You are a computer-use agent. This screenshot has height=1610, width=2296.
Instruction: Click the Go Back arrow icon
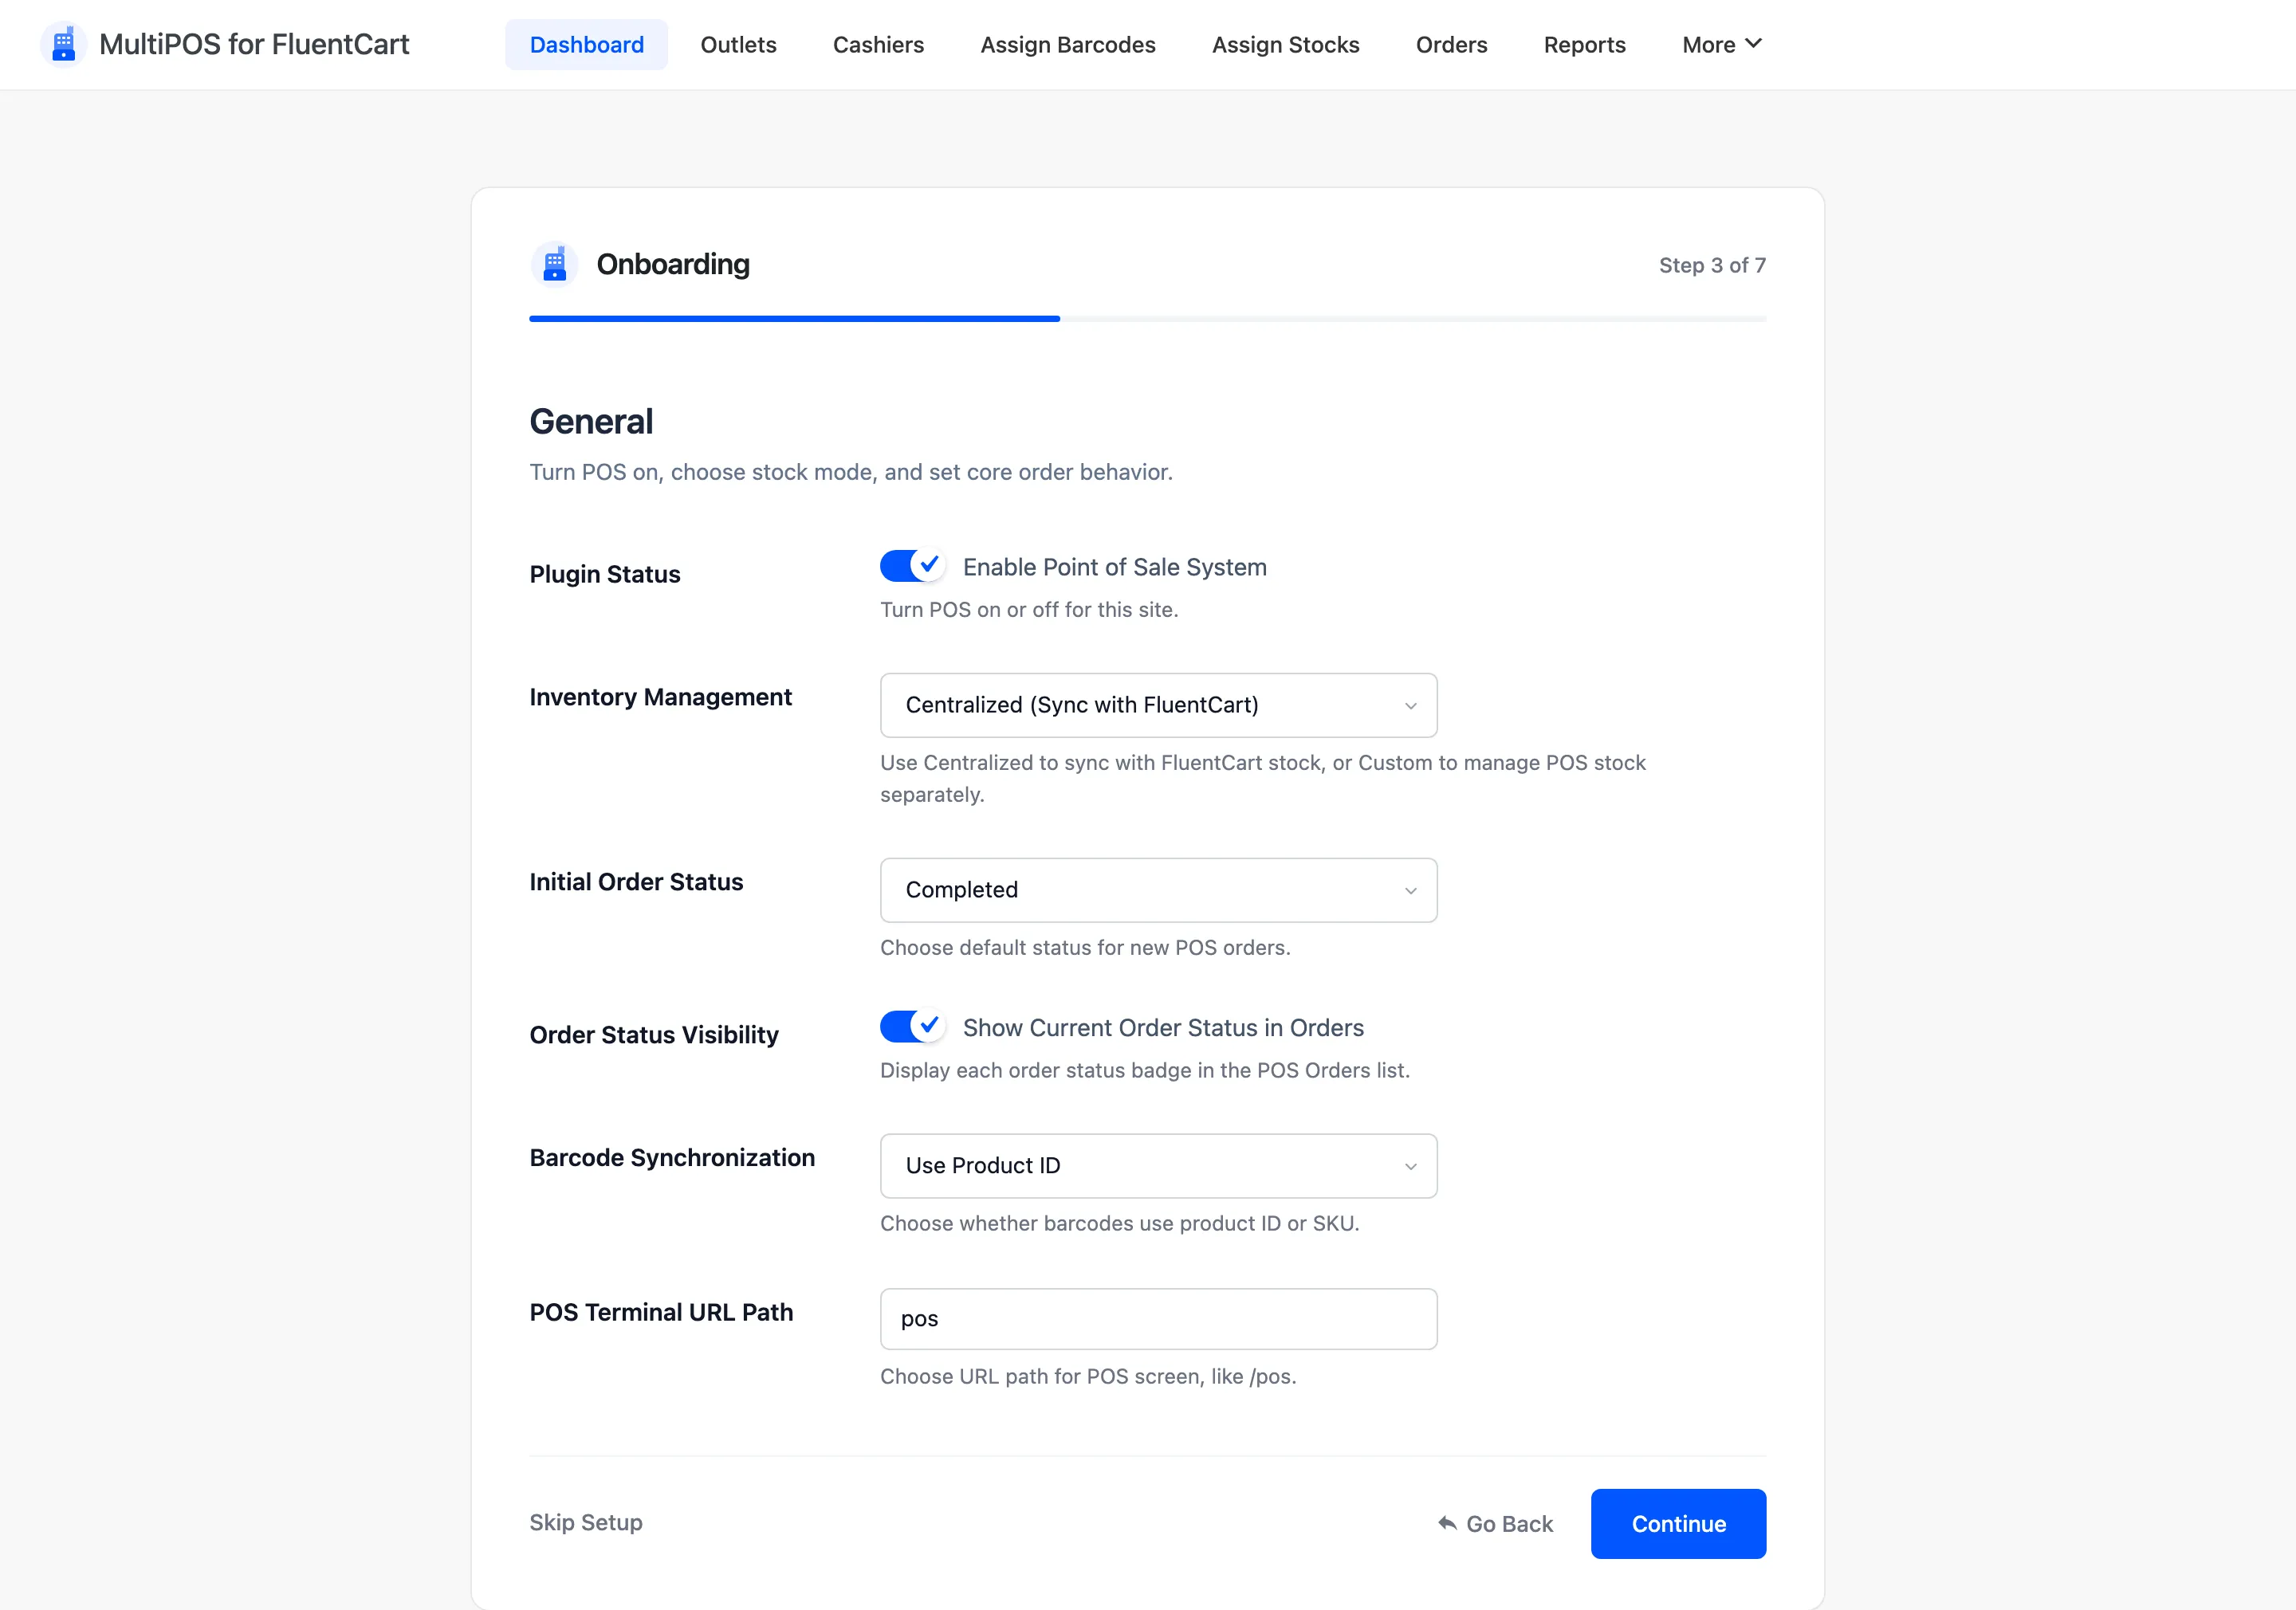pyautogui.click(x=1447, y=1523)
